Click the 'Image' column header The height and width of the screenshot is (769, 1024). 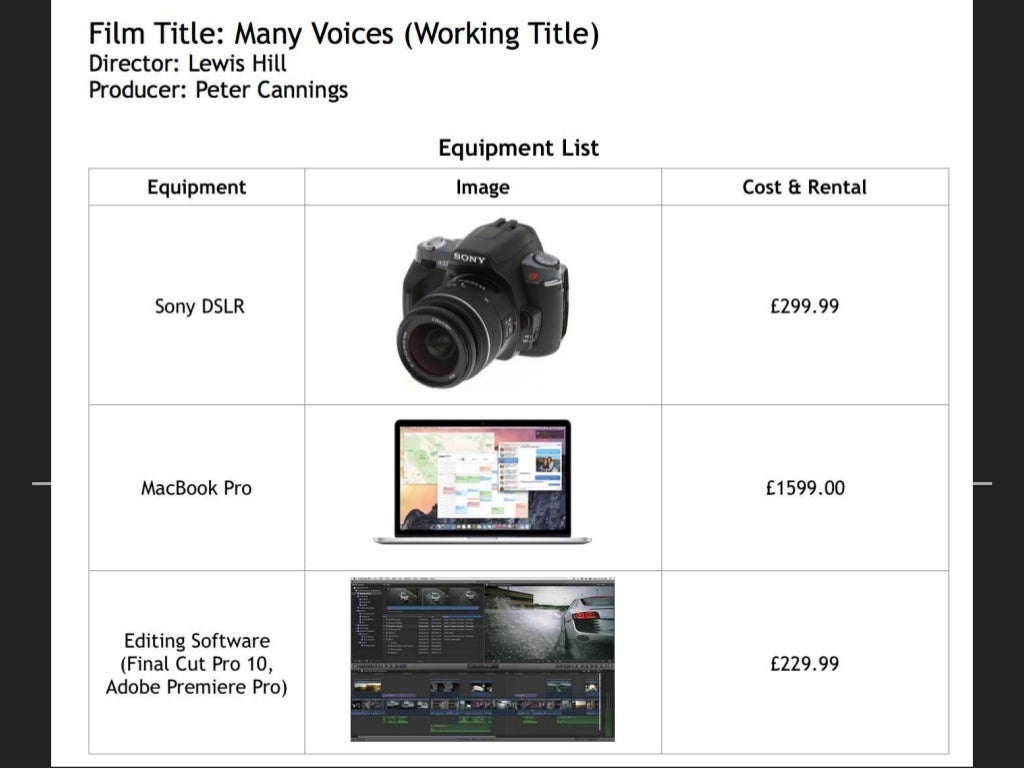pyautogui.click(x=483, y=187)
